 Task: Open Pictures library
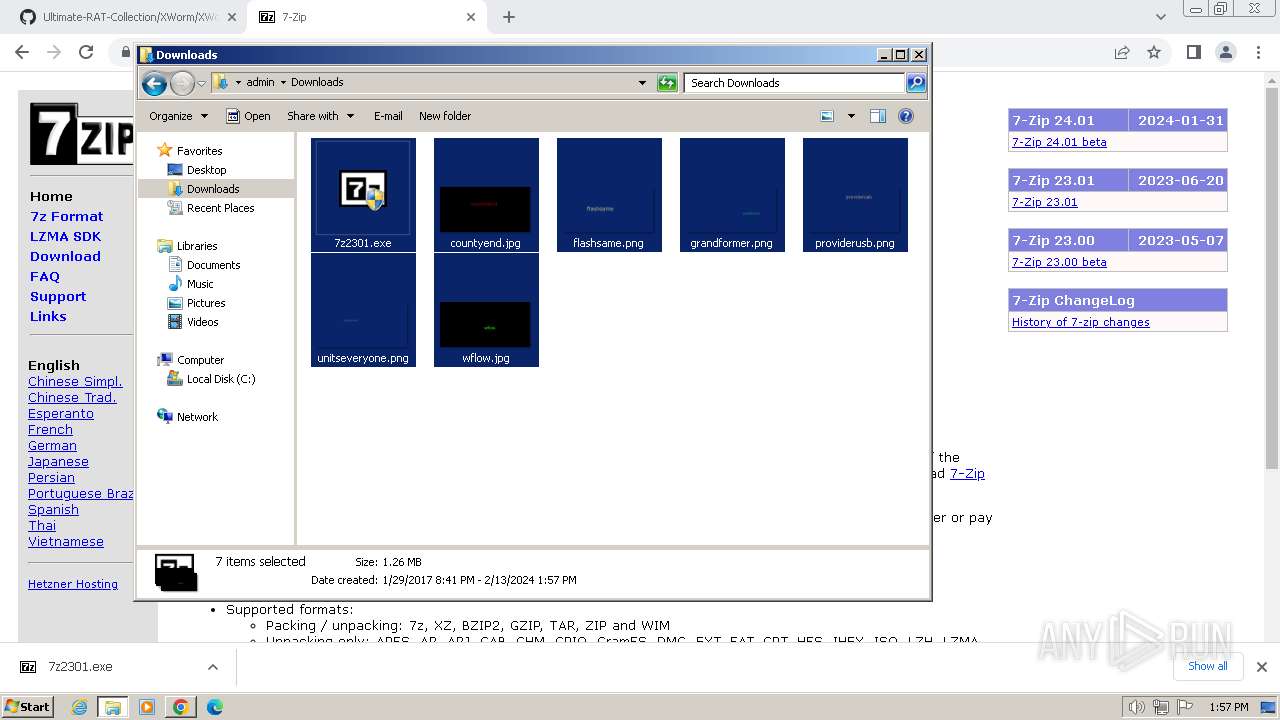206,303
